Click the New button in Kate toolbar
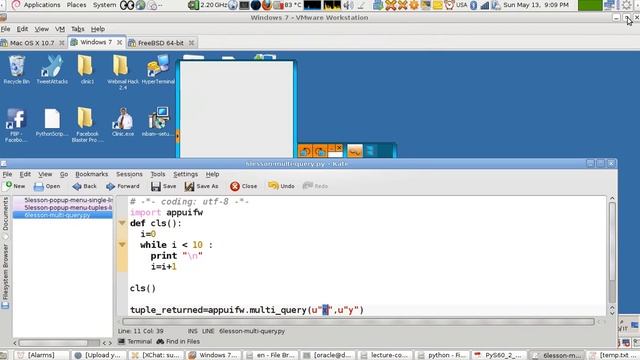 pos(14,186)
